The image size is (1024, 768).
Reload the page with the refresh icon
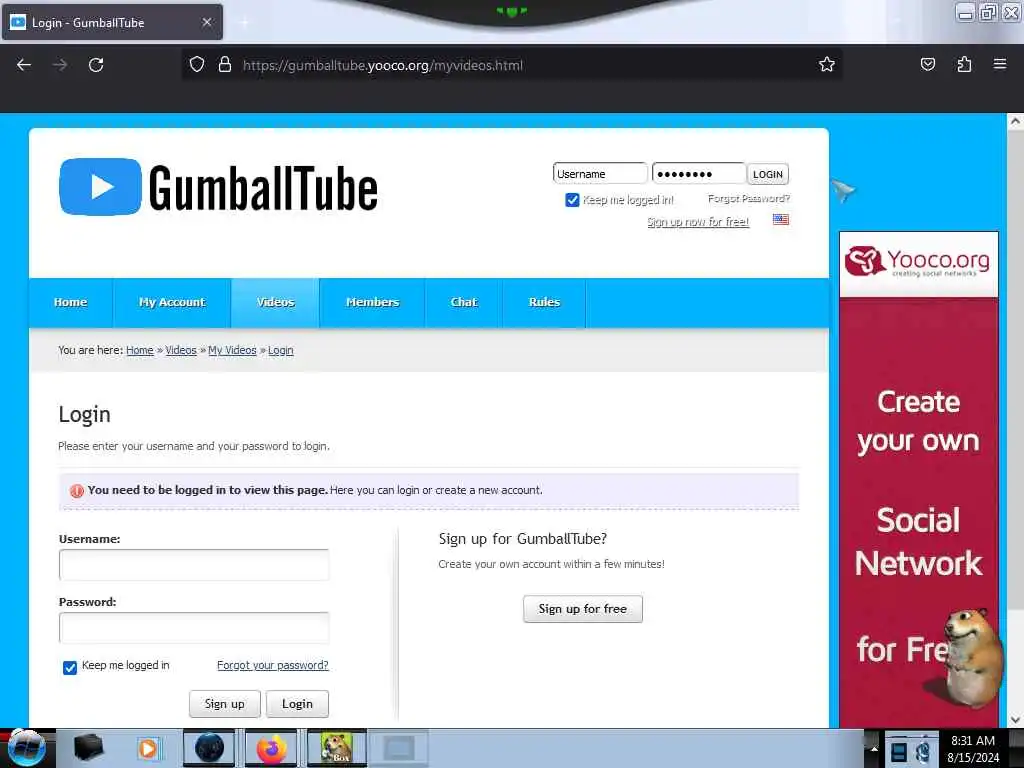tap(96, 65)
